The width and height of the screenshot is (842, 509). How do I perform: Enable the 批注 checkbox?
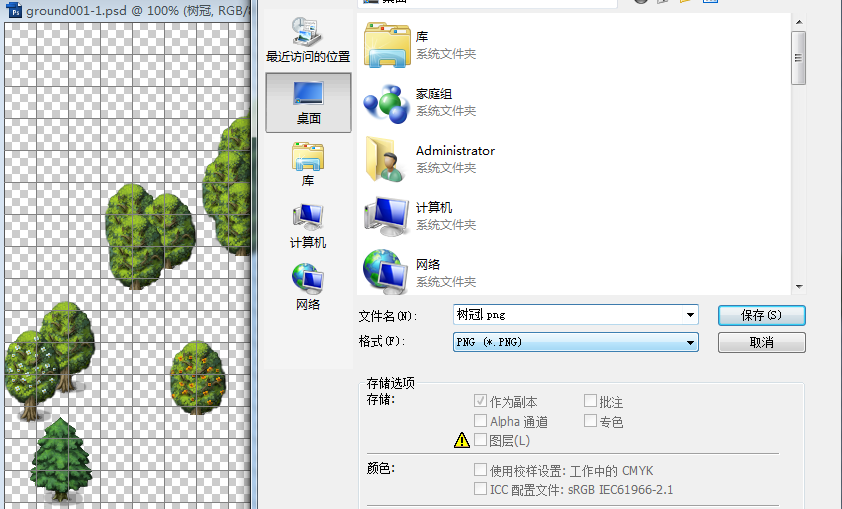(x=590, y=401)
